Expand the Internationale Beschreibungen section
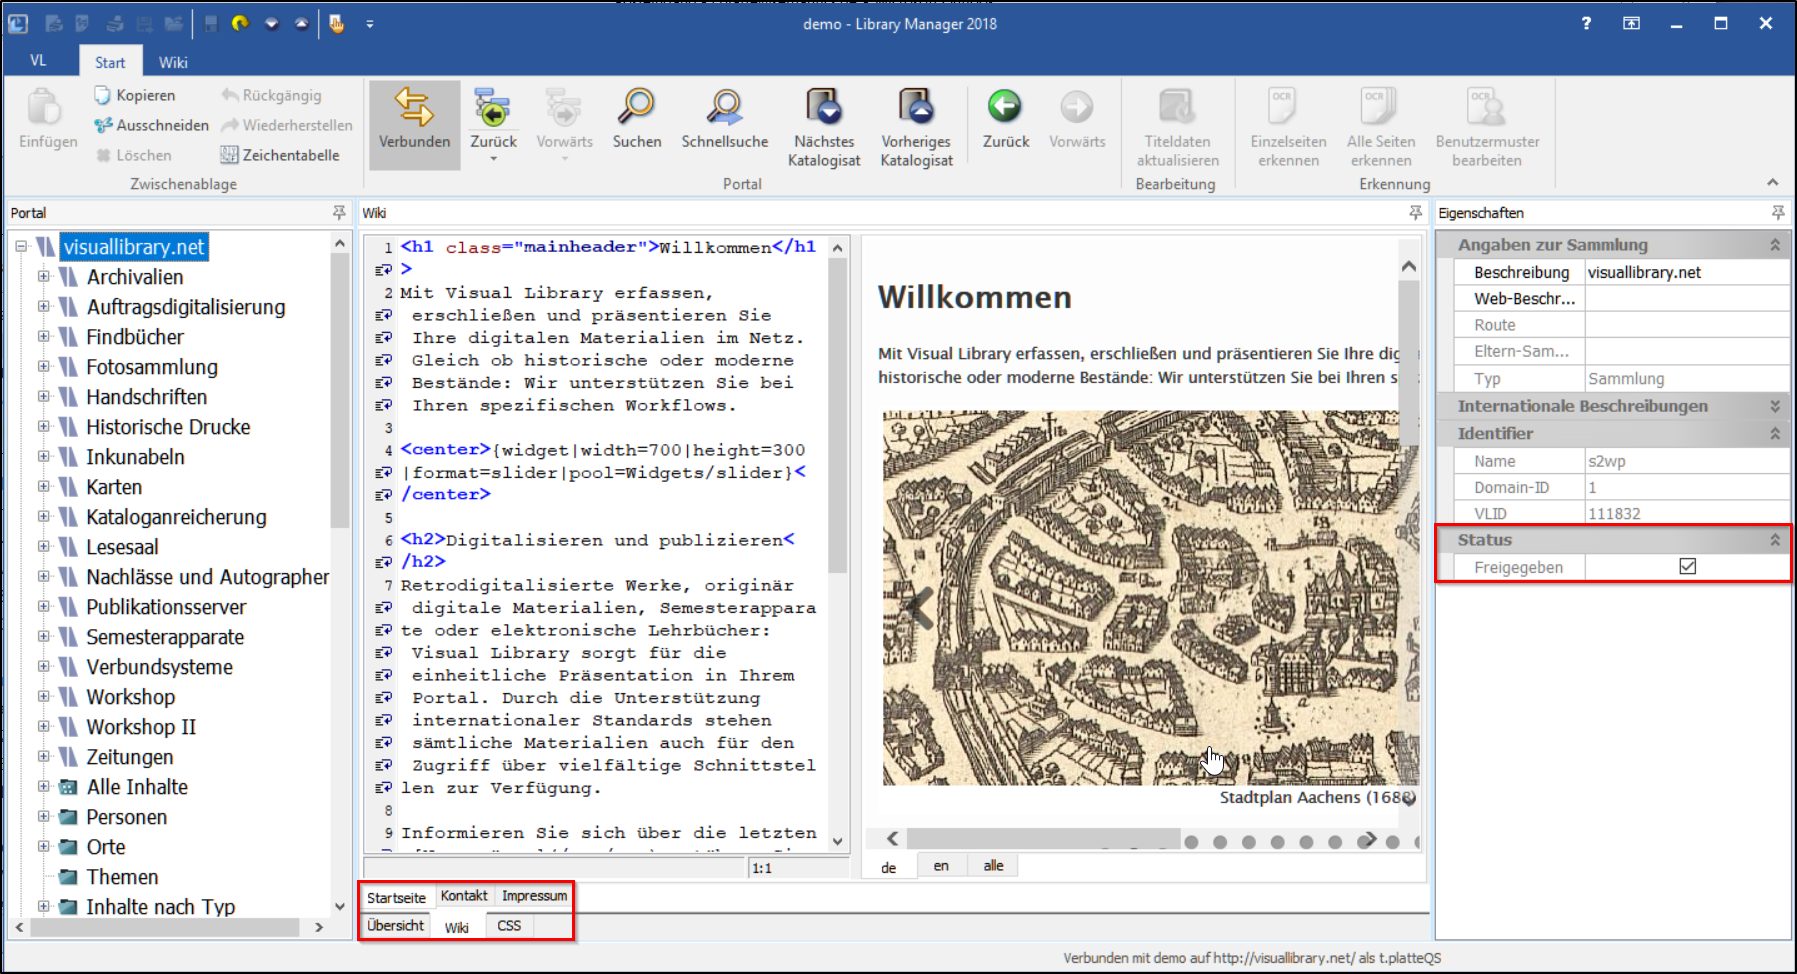Image resolution: width=1797 pixels, height=974 pixels. click(1775, 406)
